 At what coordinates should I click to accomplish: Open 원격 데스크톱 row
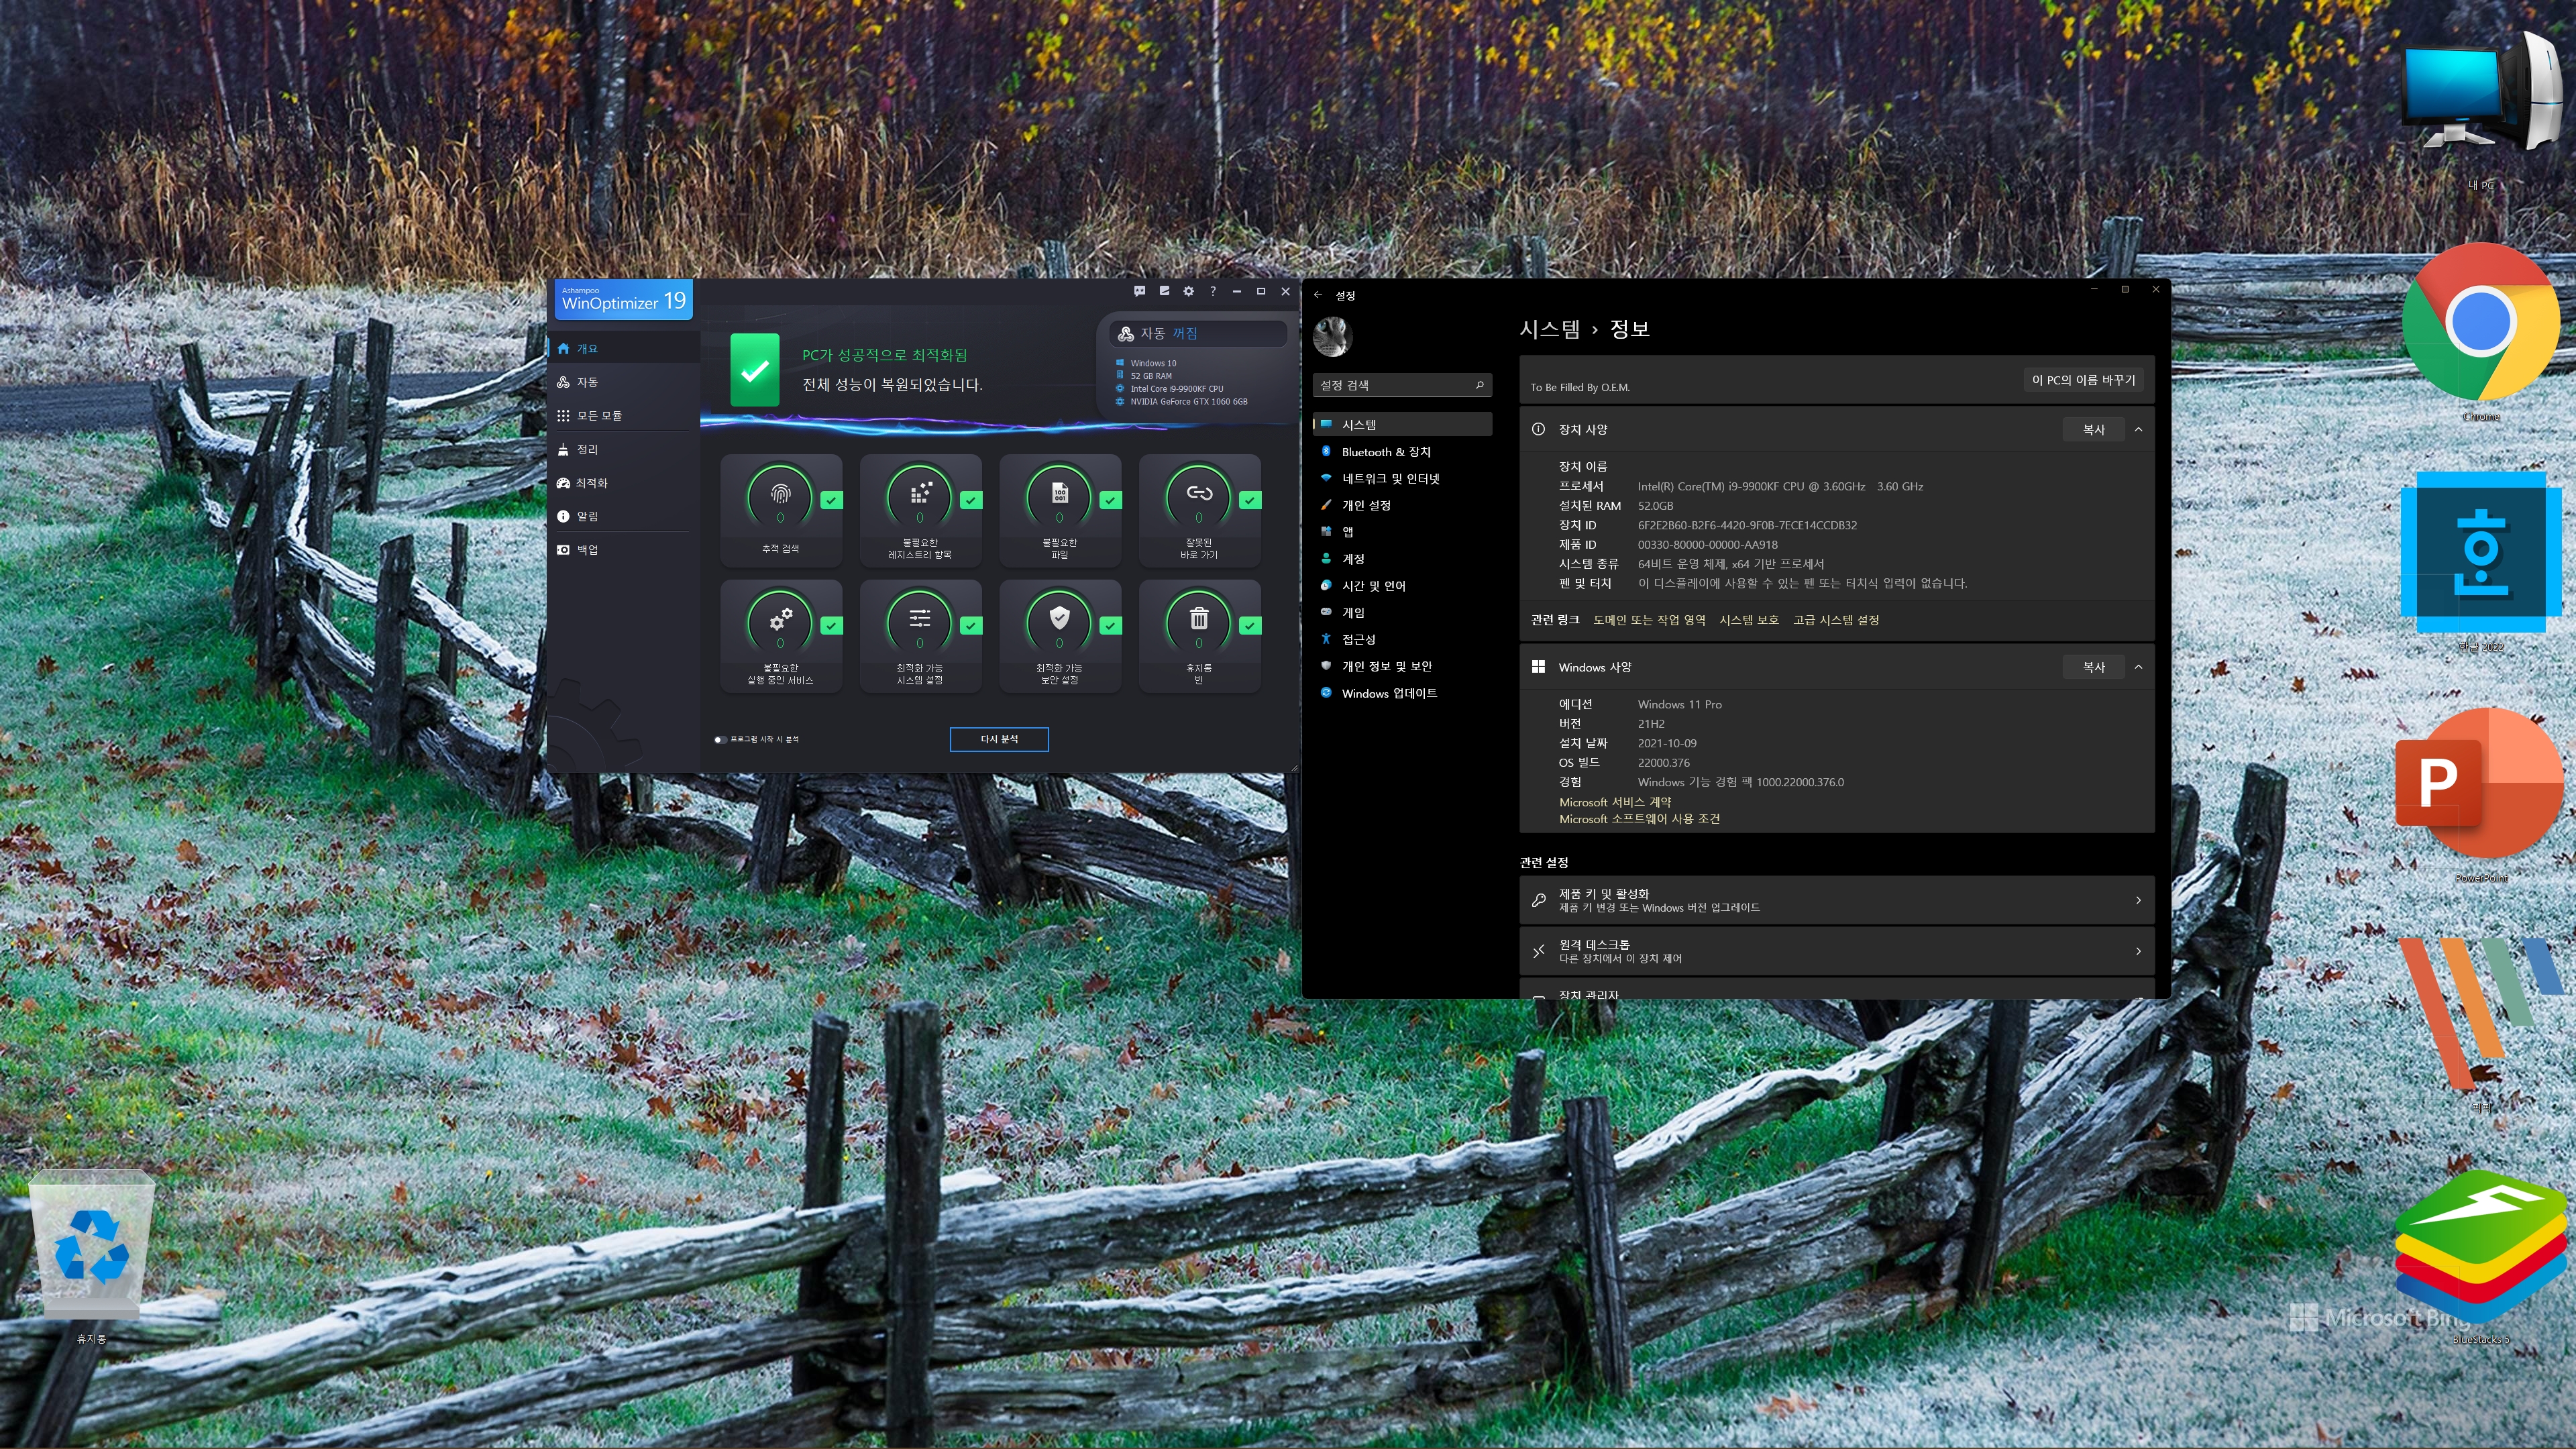click(1836, 951)
